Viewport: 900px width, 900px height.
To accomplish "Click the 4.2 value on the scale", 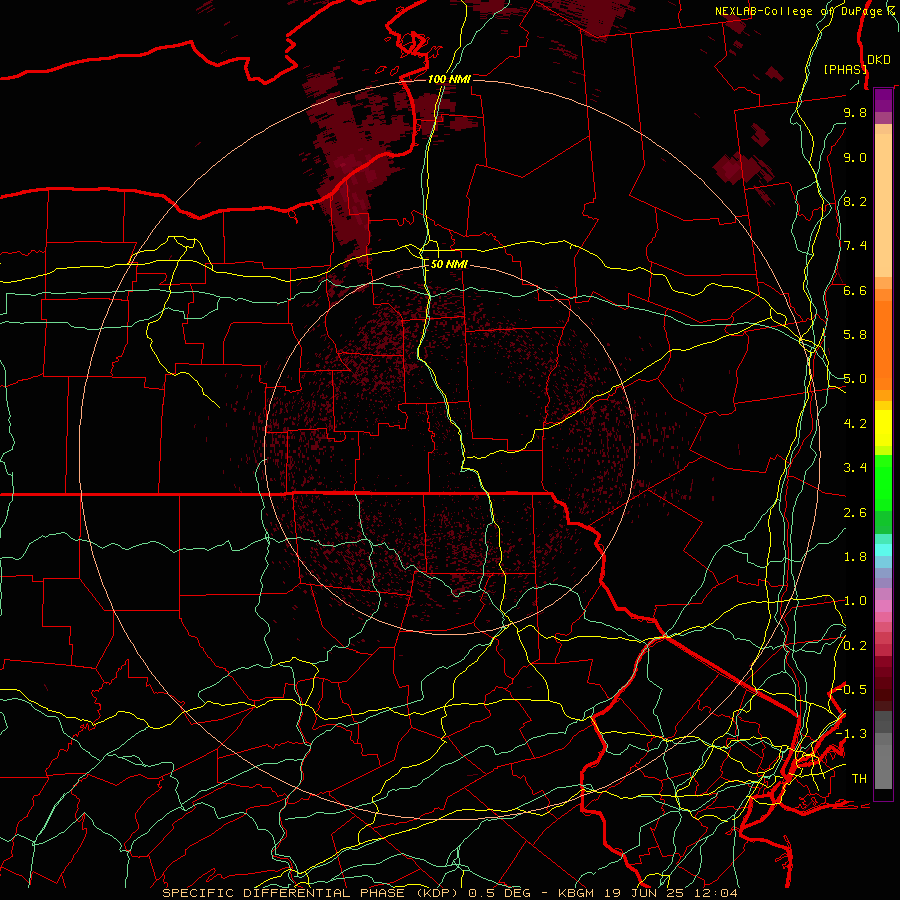I will tap(855, 424).
